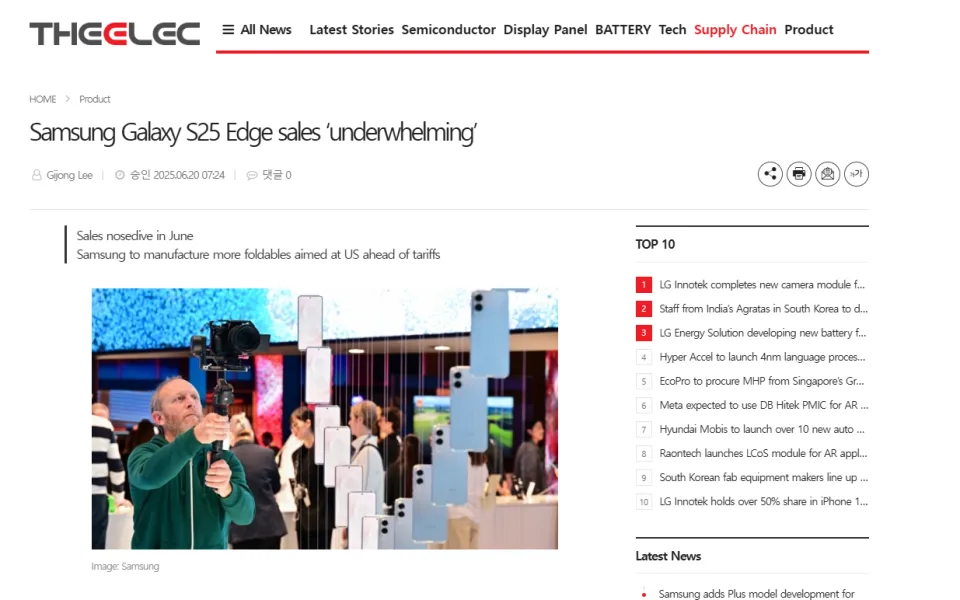Navigate to Display Panel news
The height and width of the screenshot is (600, 960).
click(545, 30)
